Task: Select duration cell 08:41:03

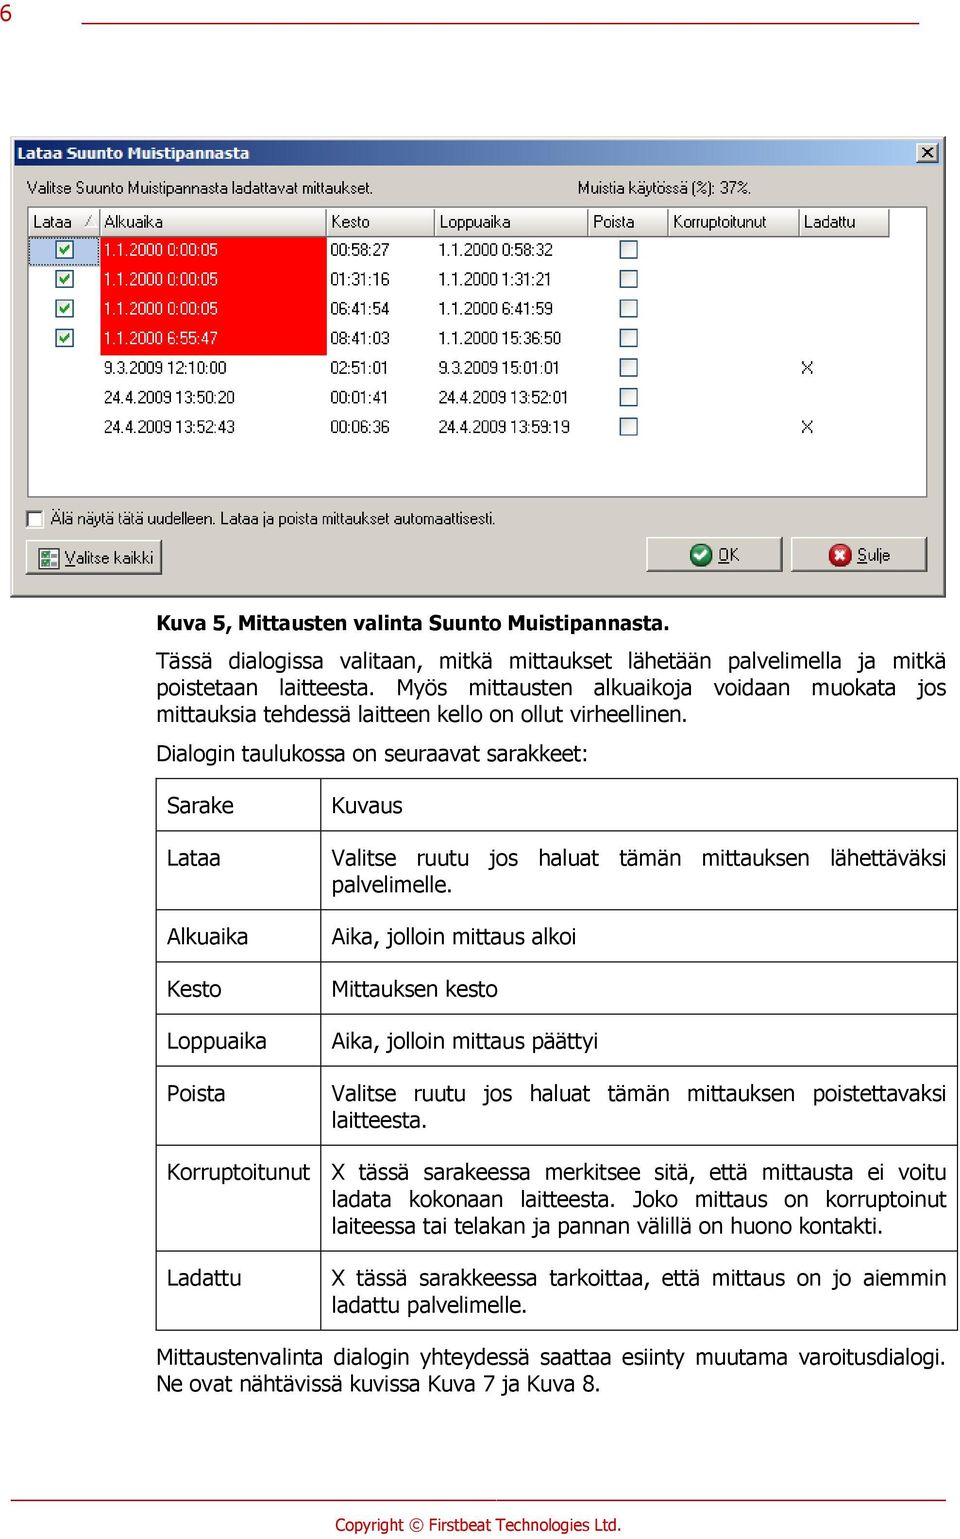Action: pos(360,338)
